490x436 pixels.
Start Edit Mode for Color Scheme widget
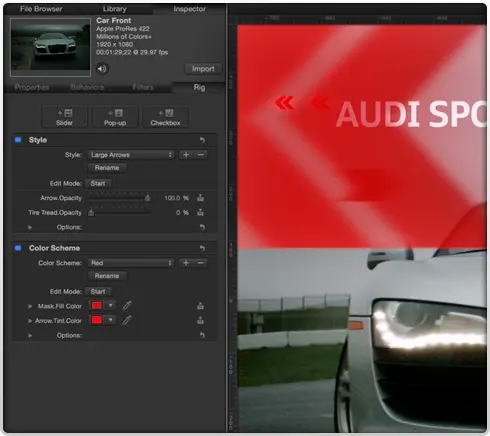[98, 292]
